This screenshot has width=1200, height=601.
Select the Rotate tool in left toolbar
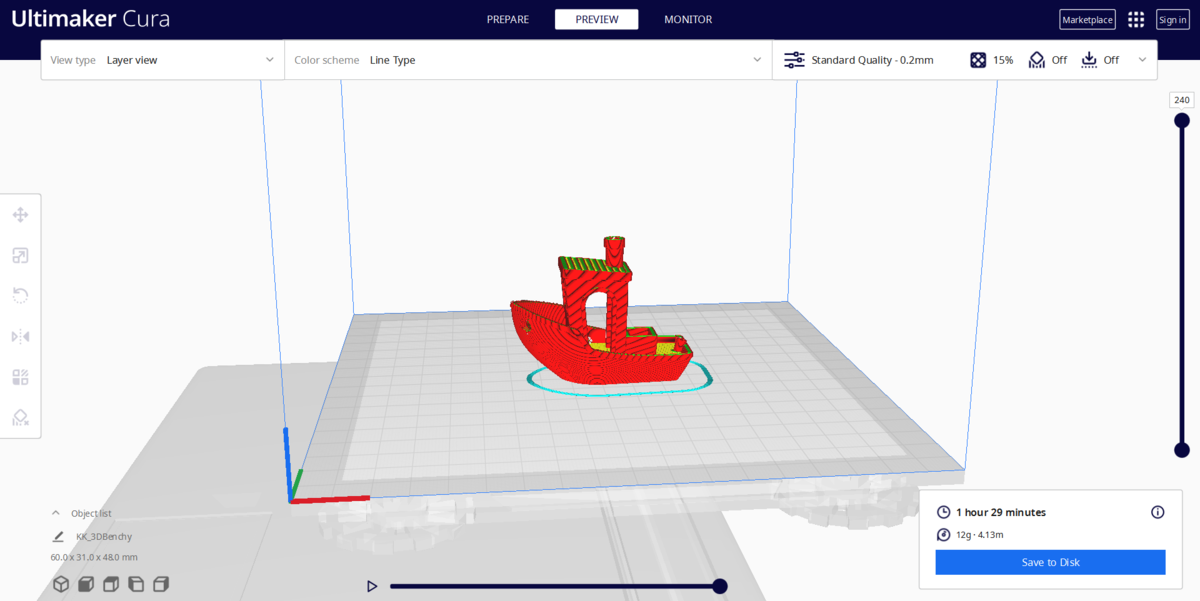point(20,295)
